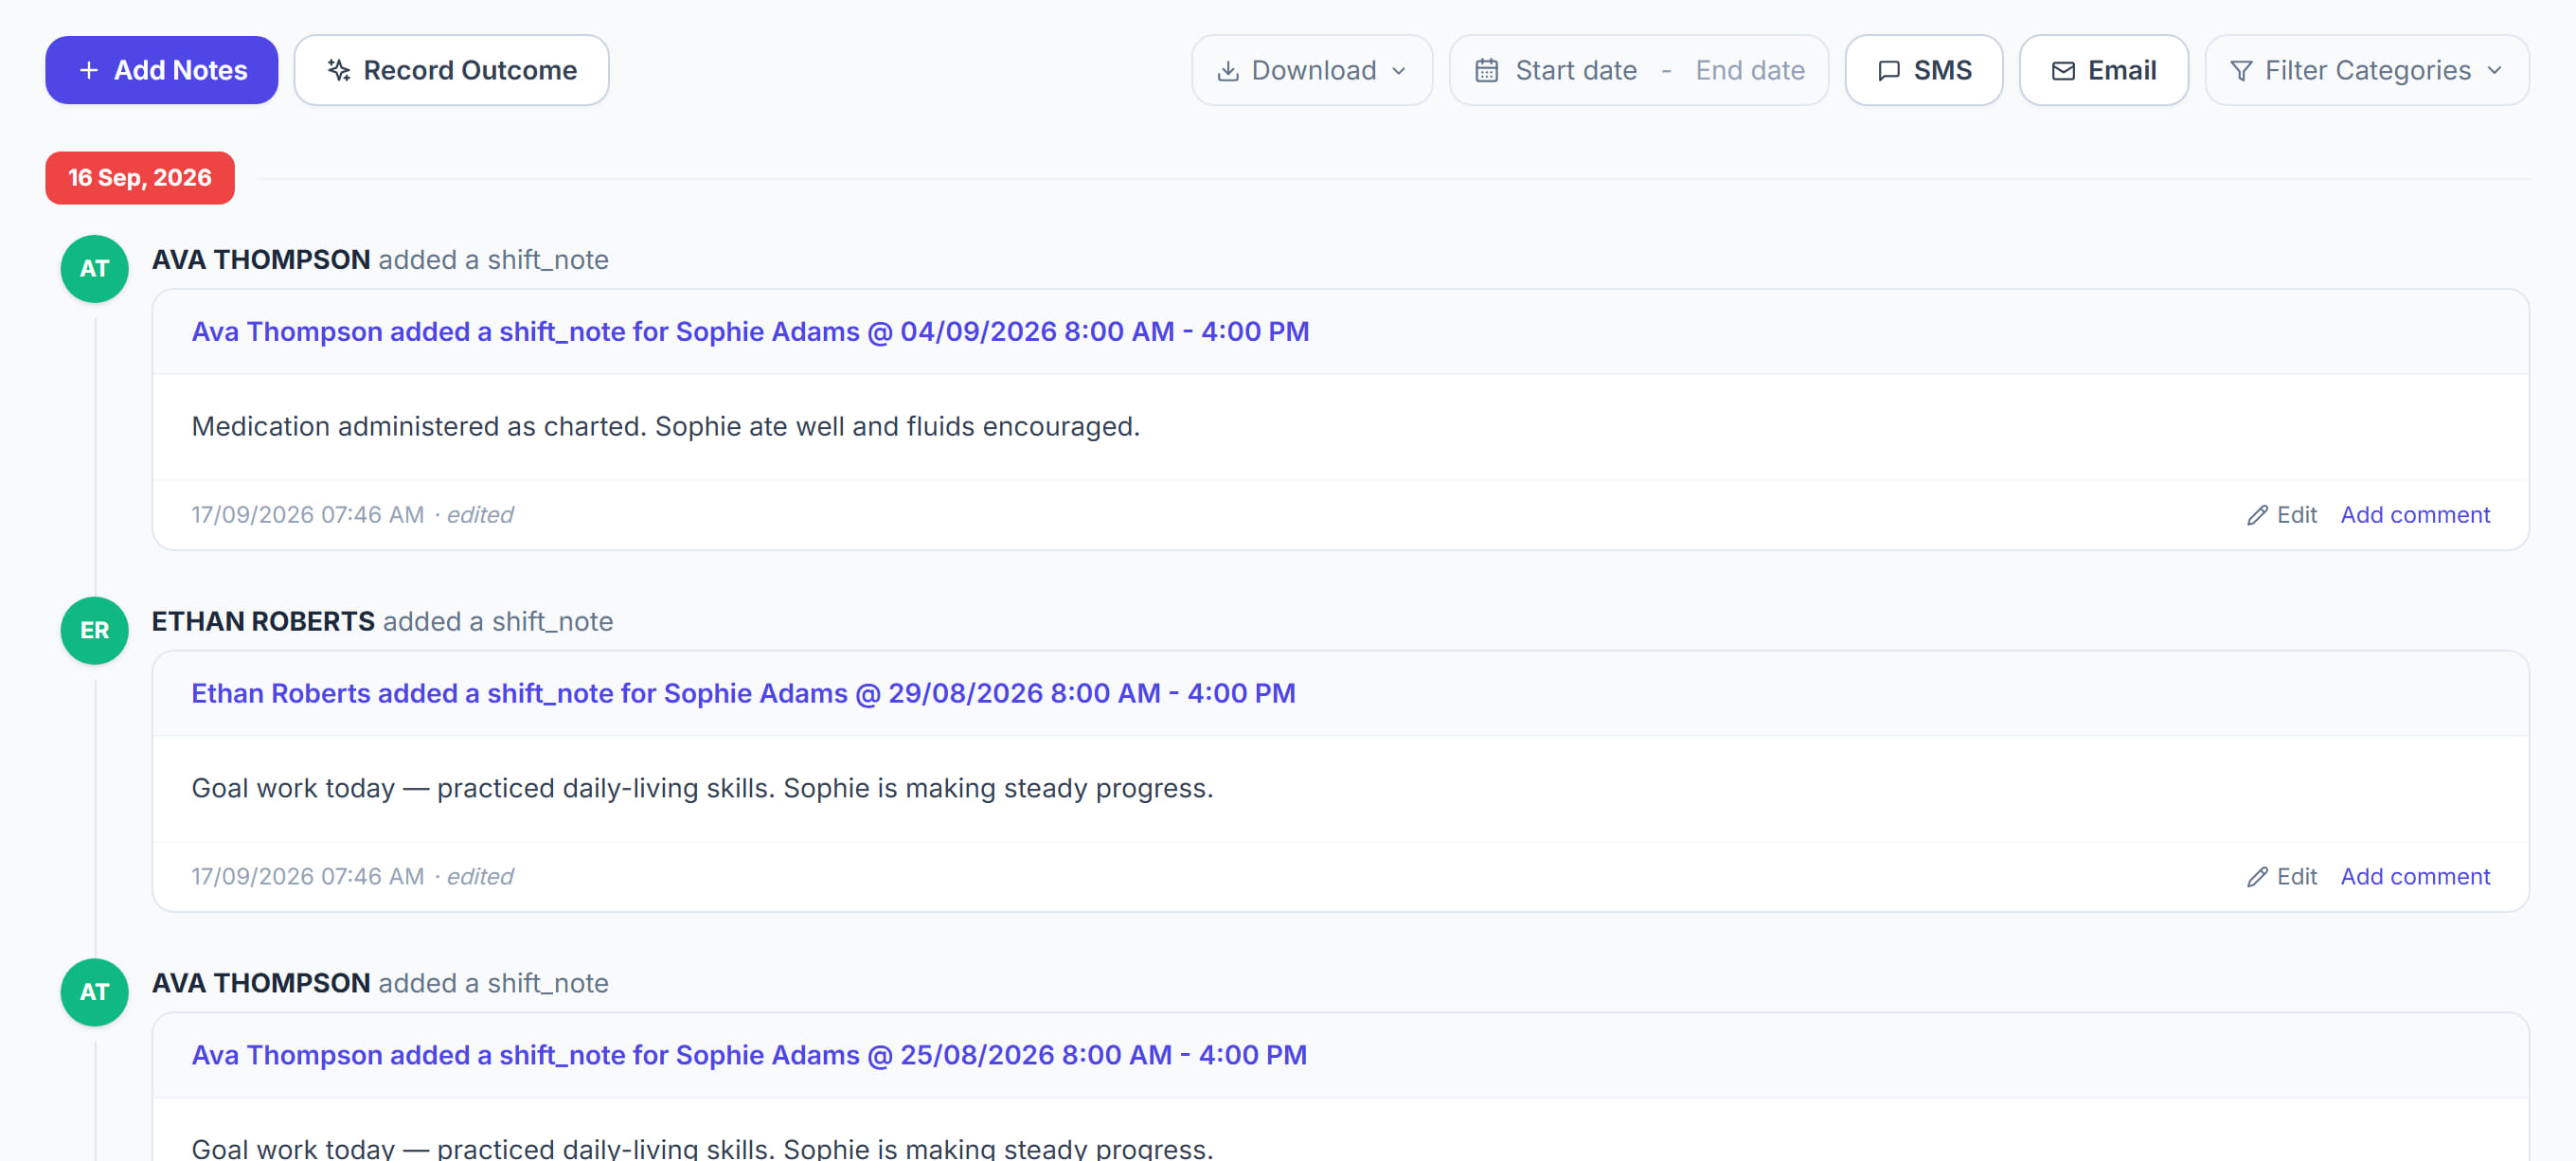Click pencil icon on Ethan Roberts' note
Image resolution: width=2576 pixels, height=1161 pixels.
tap(2257, 877)
